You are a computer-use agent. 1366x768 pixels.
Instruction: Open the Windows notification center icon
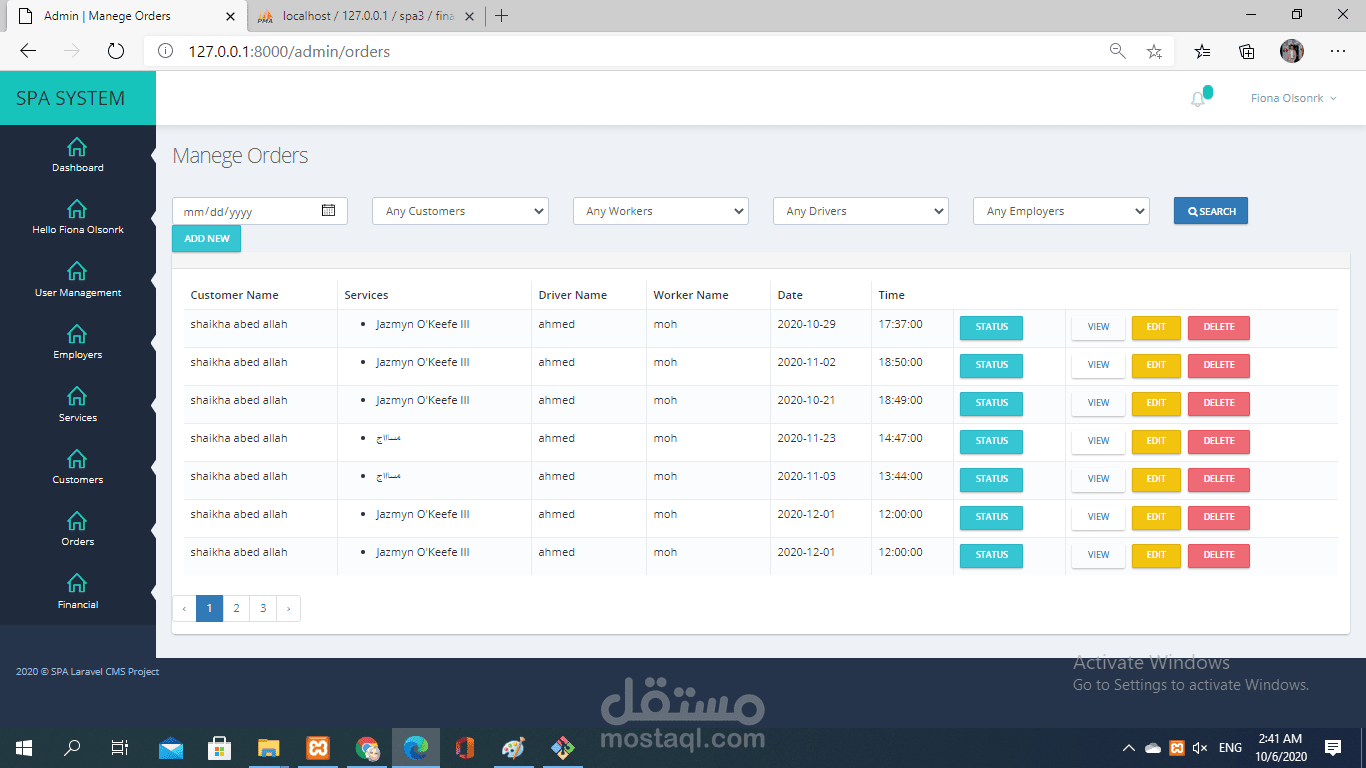pyautogui.click(x=1333, y=747)
